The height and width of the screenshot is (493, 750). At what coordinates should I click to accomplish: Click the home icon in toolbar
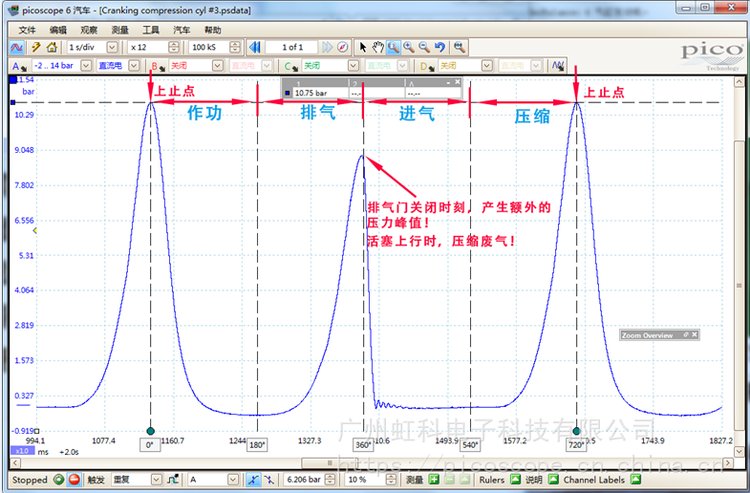(x=52, y=47)
